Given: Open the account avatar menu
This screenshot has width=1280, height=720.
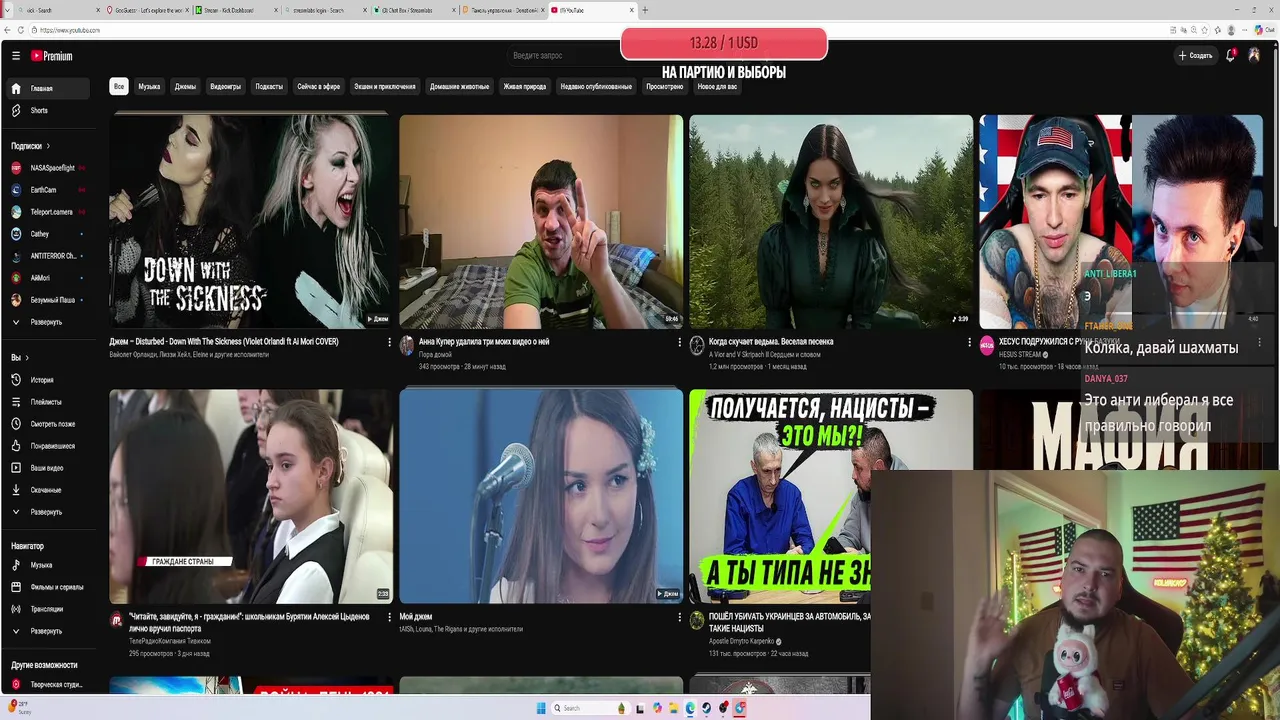Looking at the screenshot, I should tap(1254, 56).
